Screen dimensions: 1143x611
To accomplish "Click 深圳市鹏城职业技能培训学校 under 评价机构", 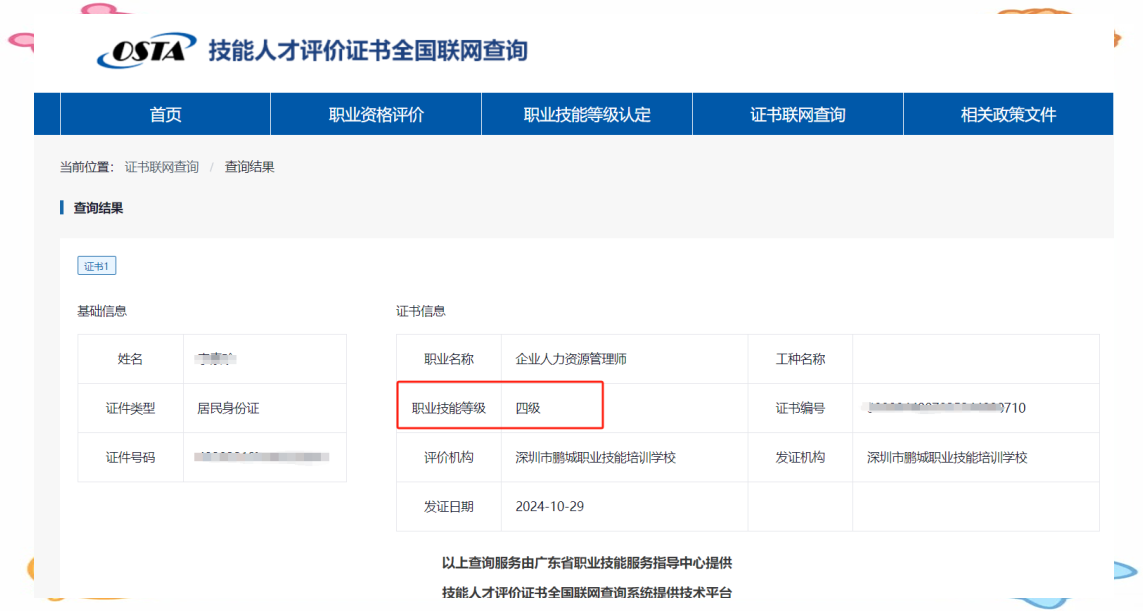I will 596,457.
